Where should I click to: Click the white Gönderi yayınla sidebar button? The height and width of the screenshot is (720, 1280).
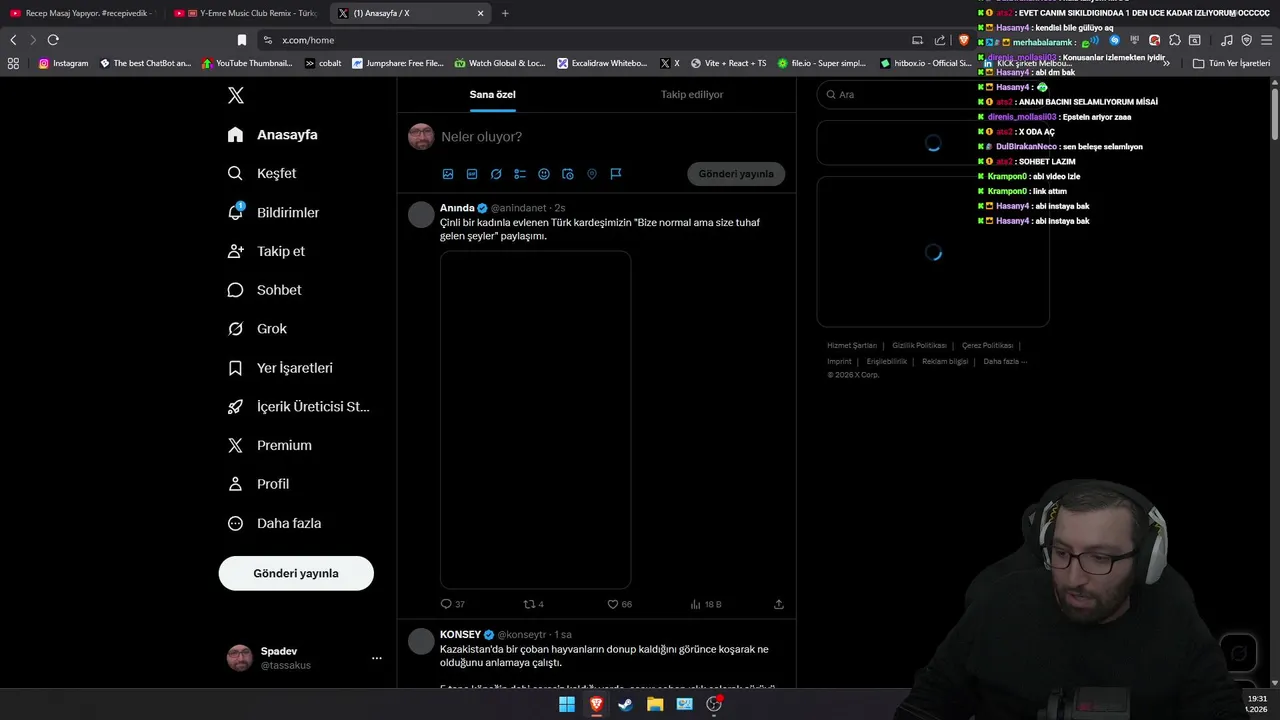[x=296, y=573]
